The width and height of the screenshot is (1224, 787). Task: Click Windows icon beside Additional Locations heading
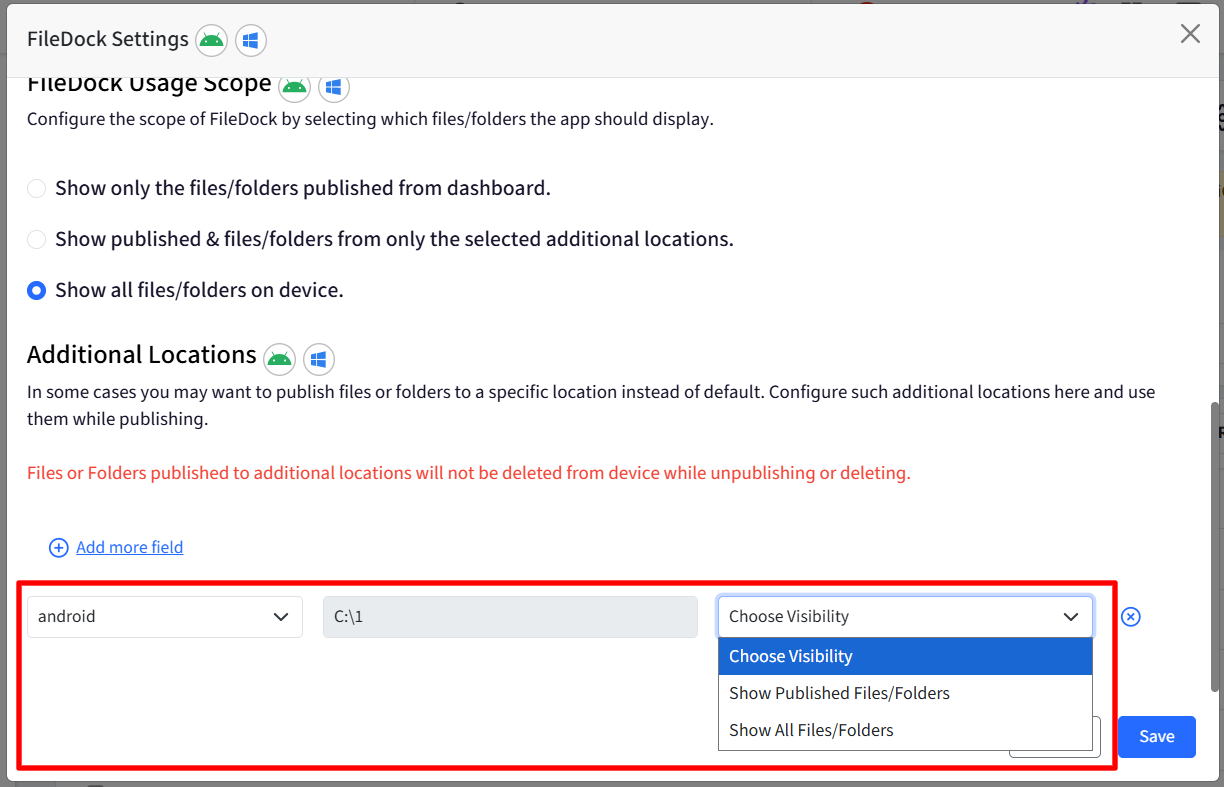point(319,358)
